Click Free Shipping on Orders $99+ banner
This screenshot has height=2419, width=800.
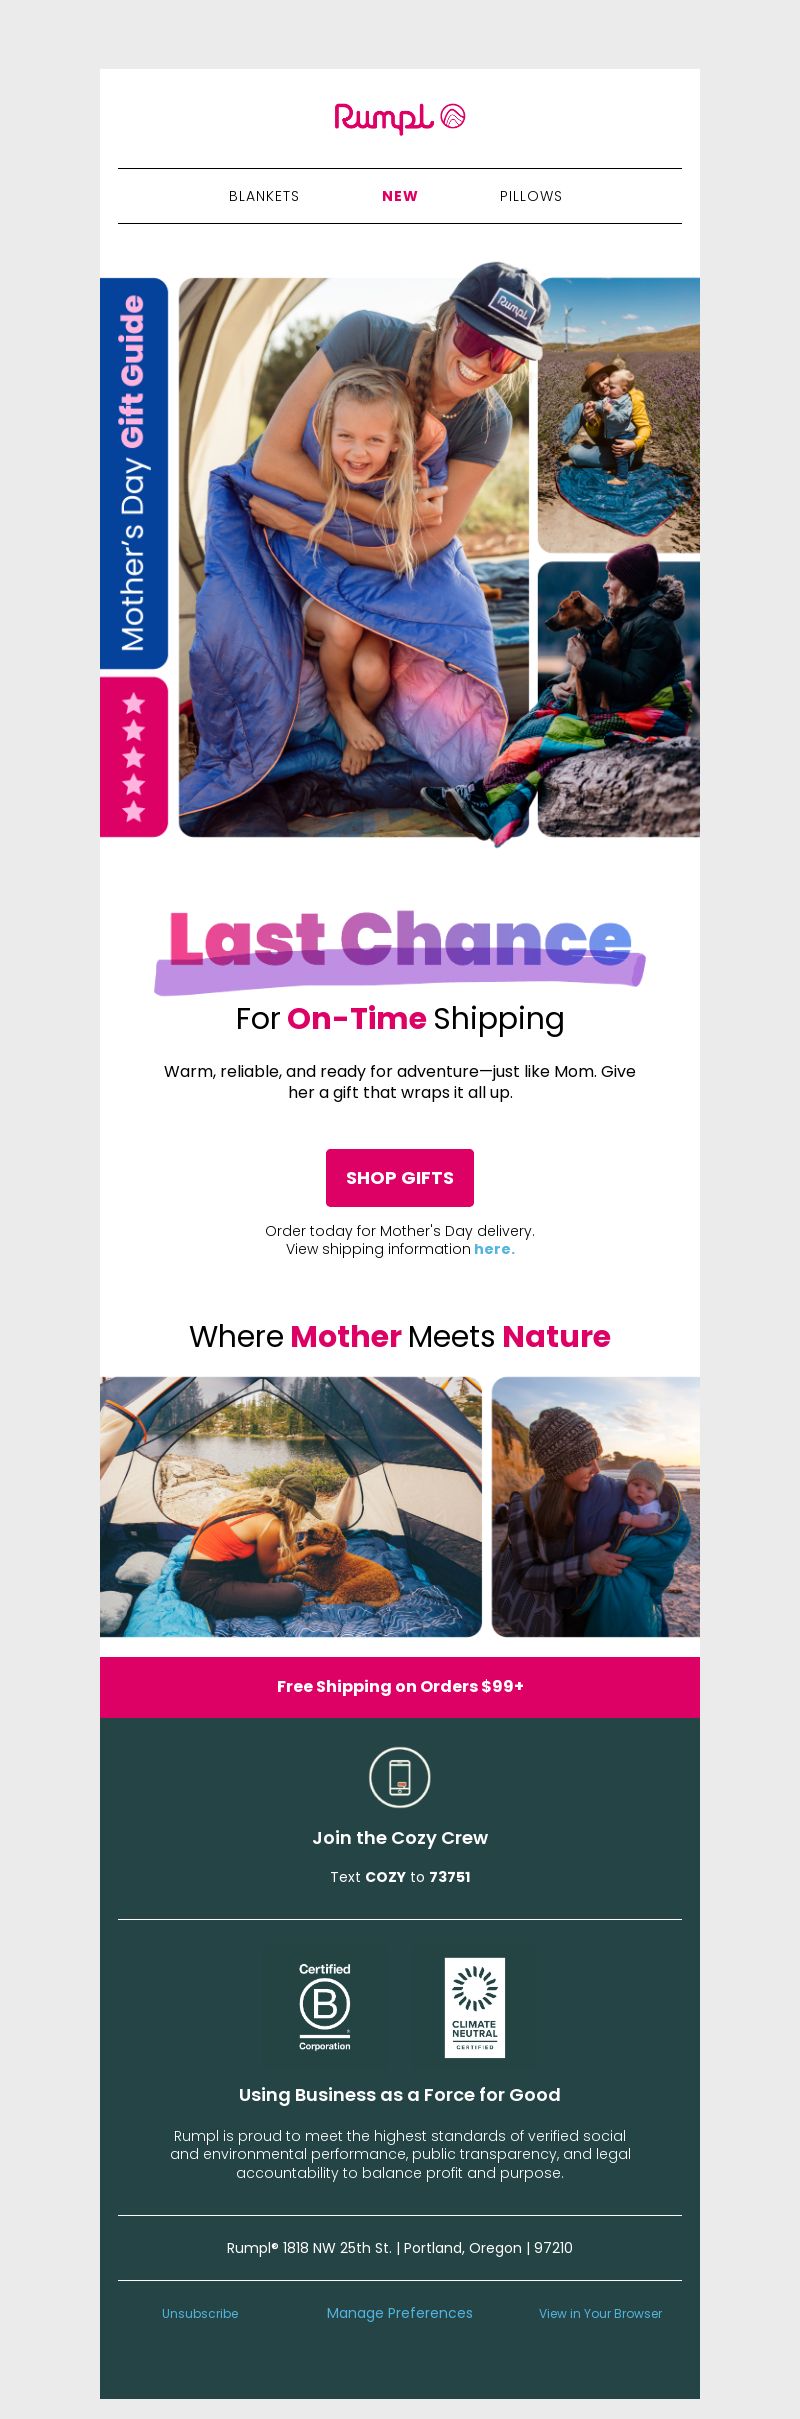(x=400, y=1687)
